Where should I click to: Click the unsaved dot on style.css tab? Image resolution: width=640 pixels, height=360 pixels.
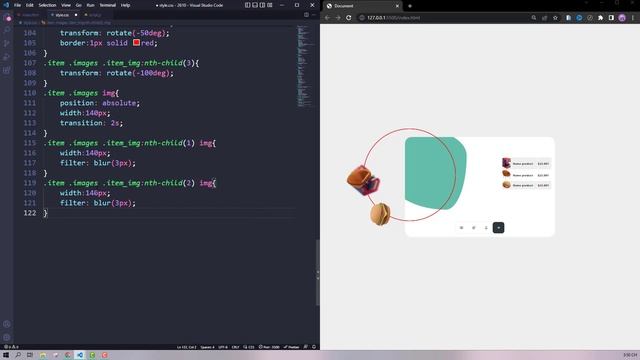[x=76, y=15]
